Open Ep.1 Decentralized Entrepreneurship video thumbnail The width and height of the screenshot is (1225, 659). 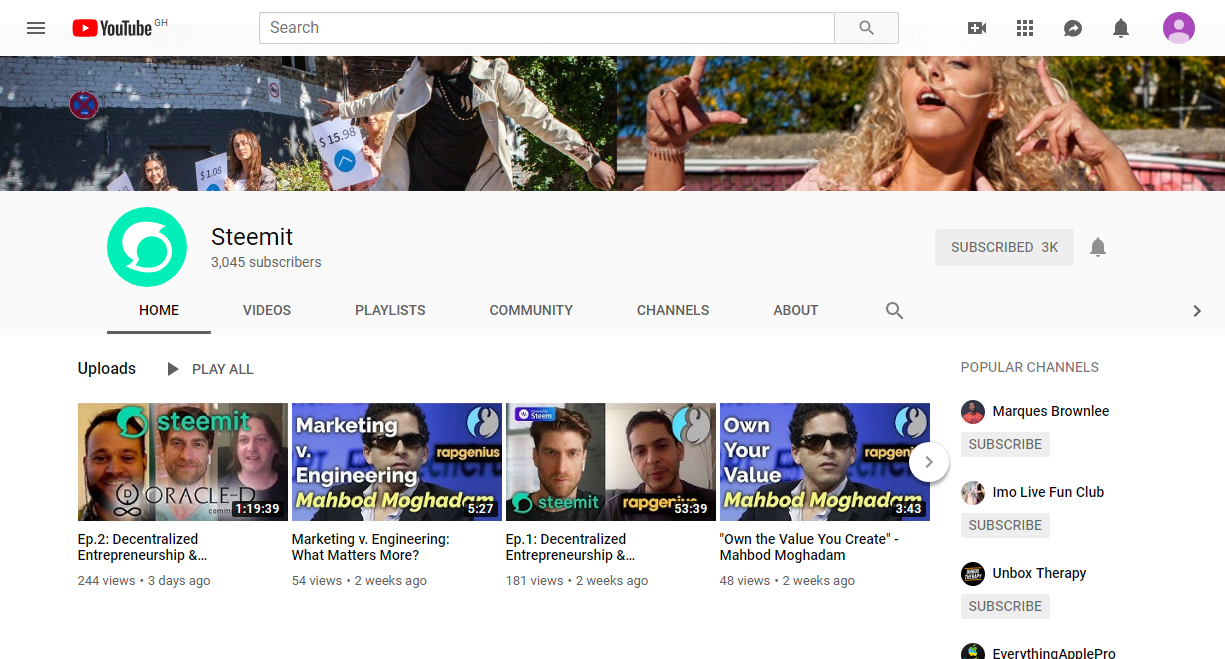(611, 462)
